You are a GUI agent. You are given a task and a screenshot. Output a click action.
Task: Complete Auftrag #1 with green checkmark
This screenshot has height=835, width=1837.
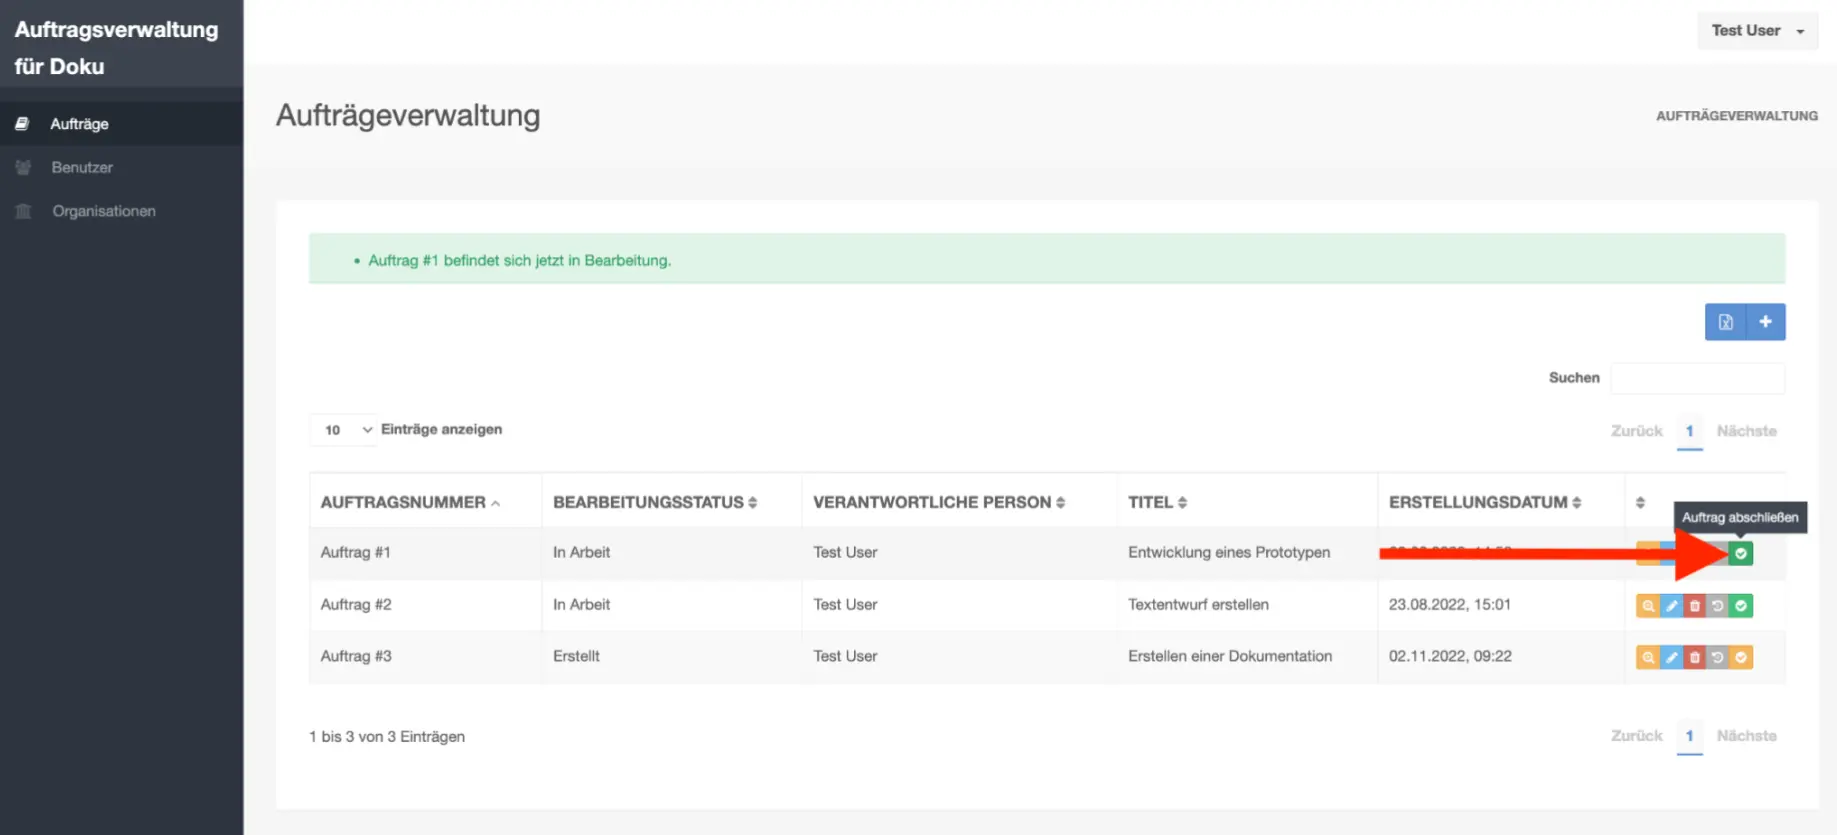coord(1741,553)
